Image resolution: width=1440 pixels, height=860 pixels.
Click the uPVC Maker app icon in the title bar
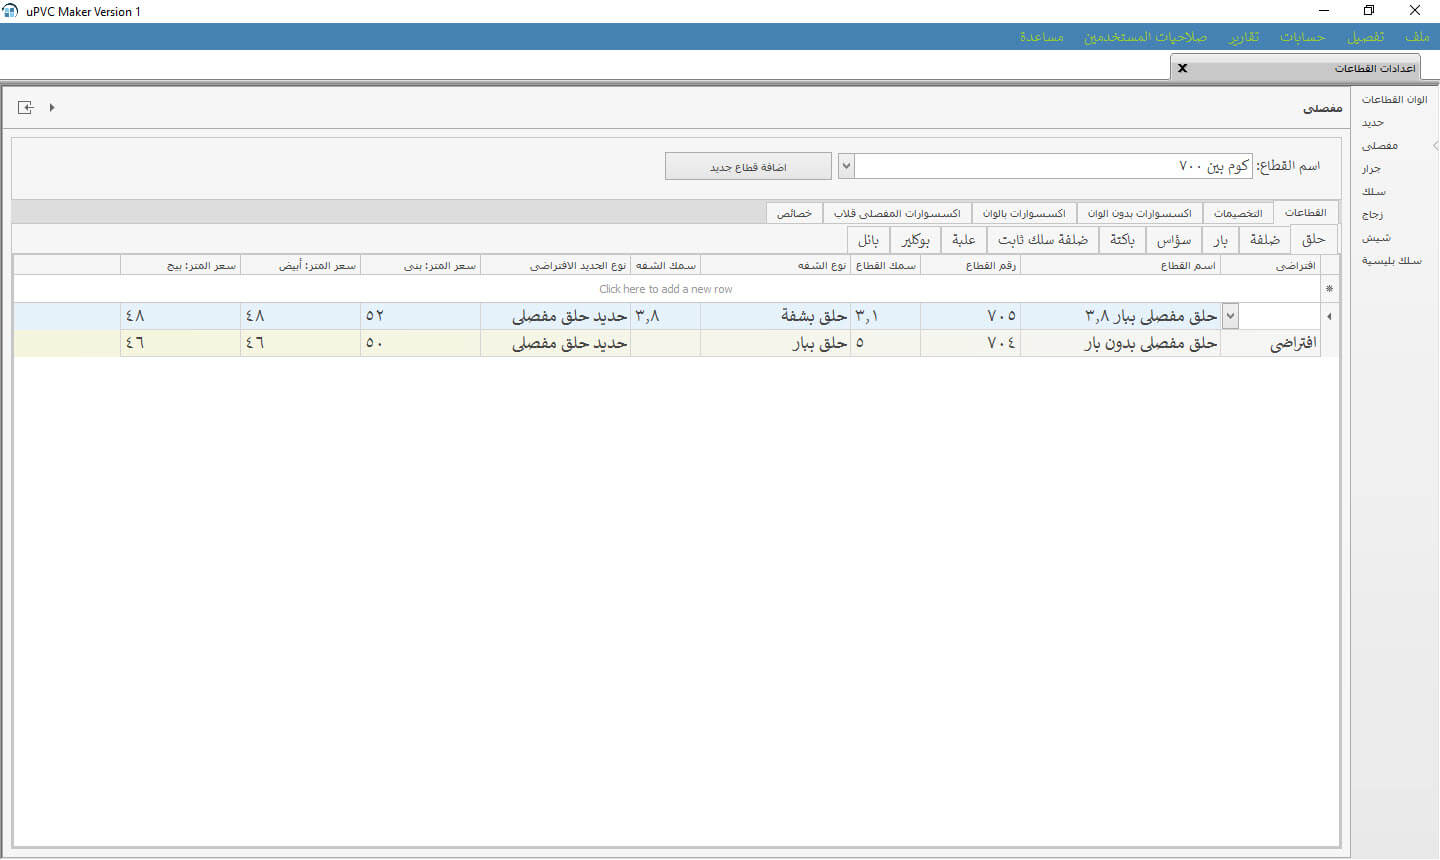(11, 11)
